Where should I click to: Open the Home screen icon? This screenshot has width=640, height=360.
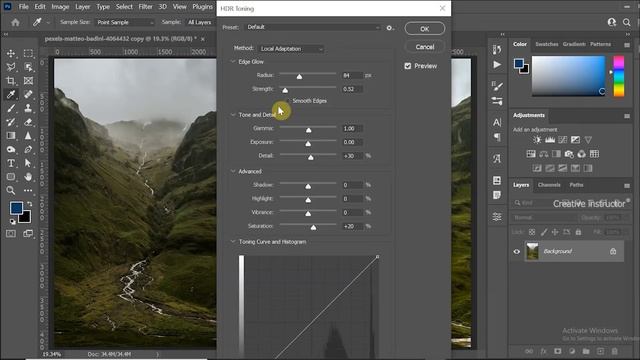tap(16, 22)
